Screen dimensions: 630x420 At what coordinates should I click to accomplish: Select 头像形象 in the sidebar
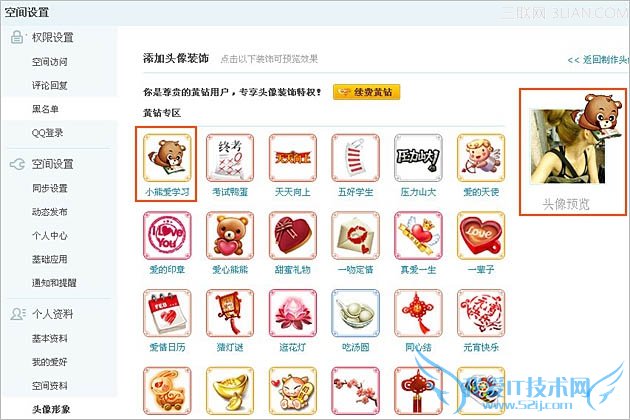(51, 409)
